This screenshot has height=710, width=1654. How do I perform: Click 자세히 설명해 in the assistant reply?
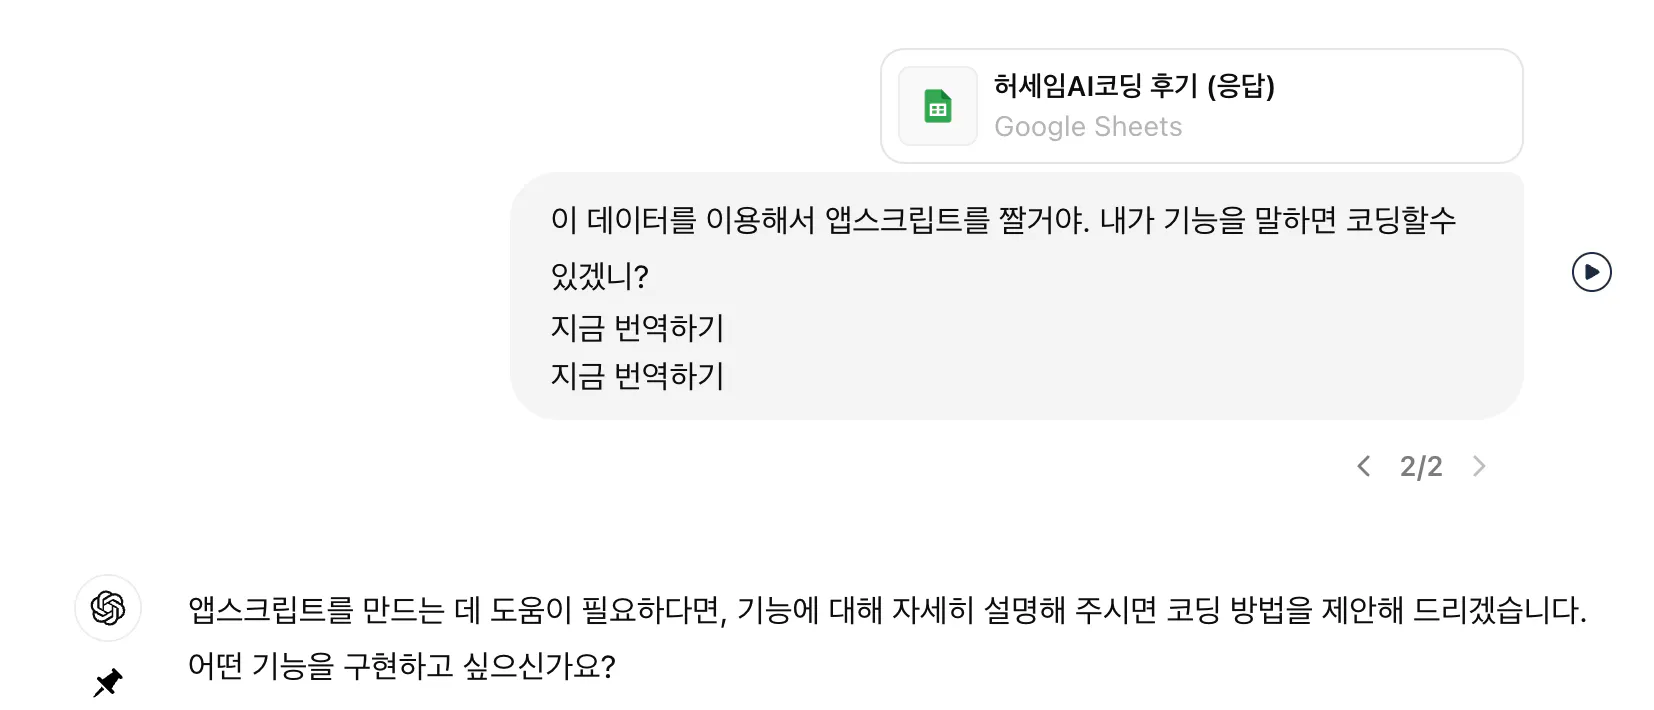point(978,610)
